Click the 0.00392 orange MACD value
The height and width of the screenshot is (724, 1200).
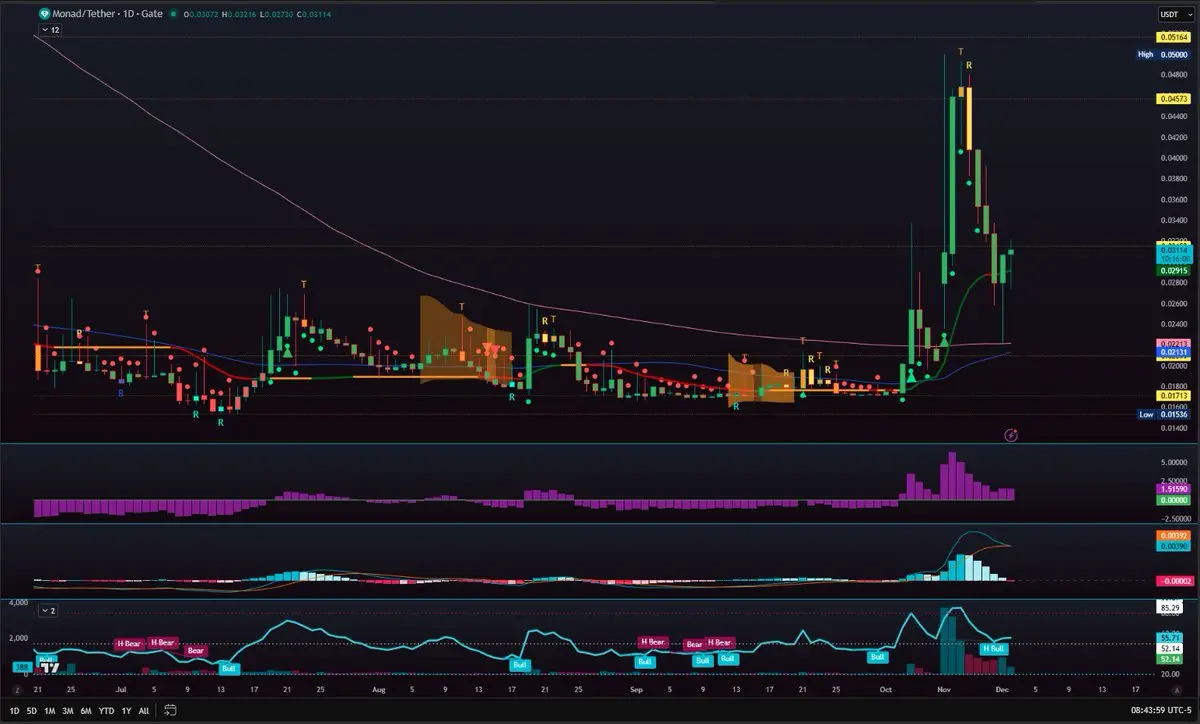coord(1172,536)
